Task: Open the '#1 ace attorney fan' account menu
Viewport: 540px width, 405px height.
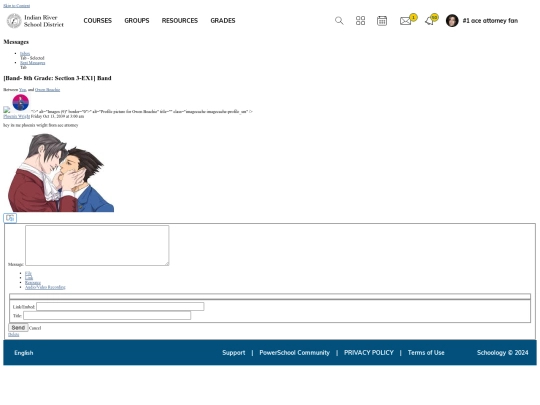Action: (490, 21)
